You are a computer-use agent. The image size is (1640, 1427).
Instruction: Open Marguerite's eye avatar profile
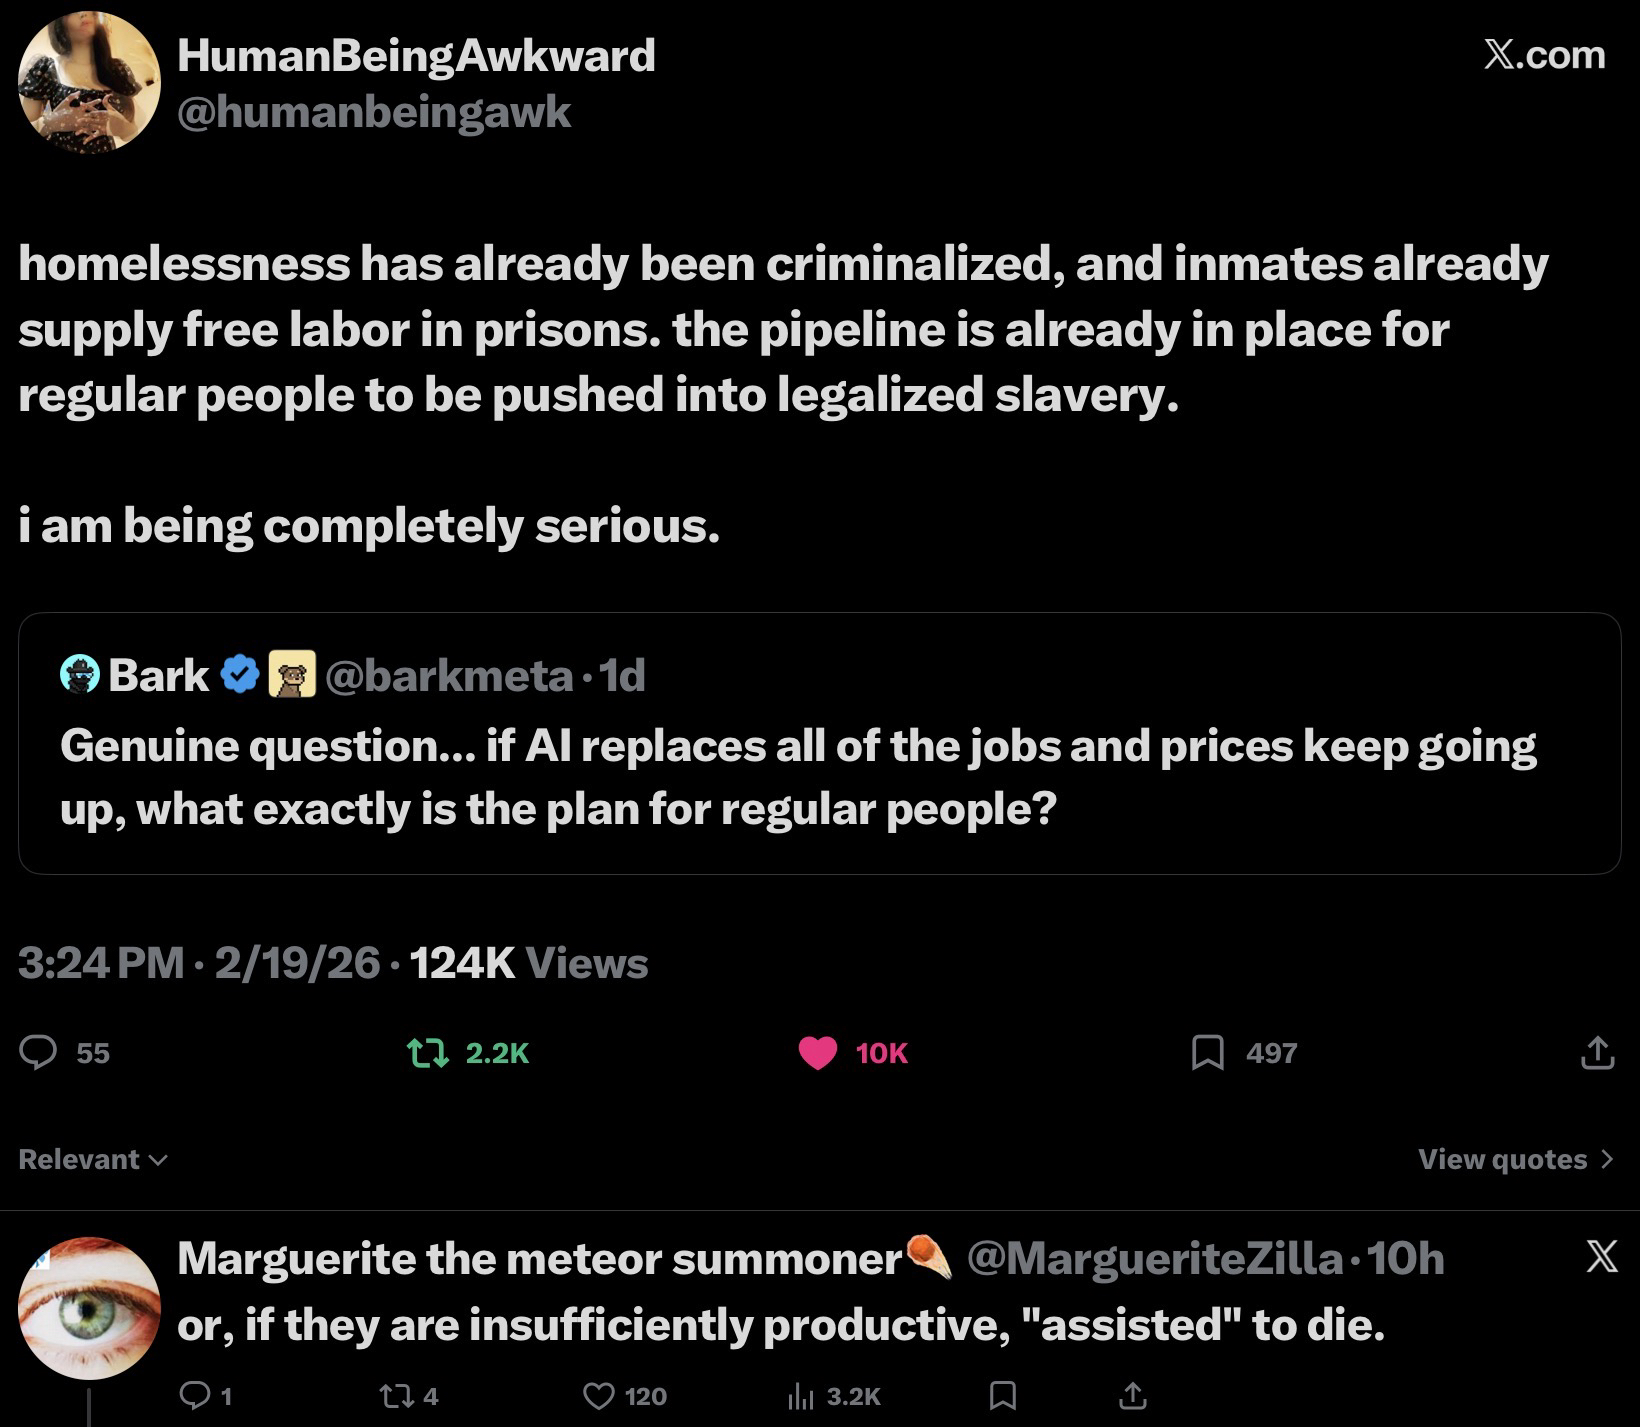click(x=89, y=1308)
